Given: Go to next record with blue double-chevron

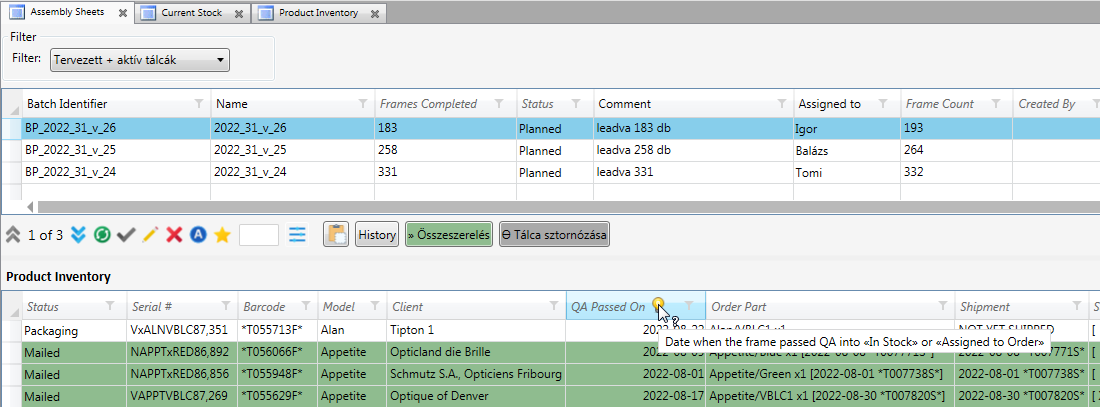Looking at the screenshot, I should 78,235.
